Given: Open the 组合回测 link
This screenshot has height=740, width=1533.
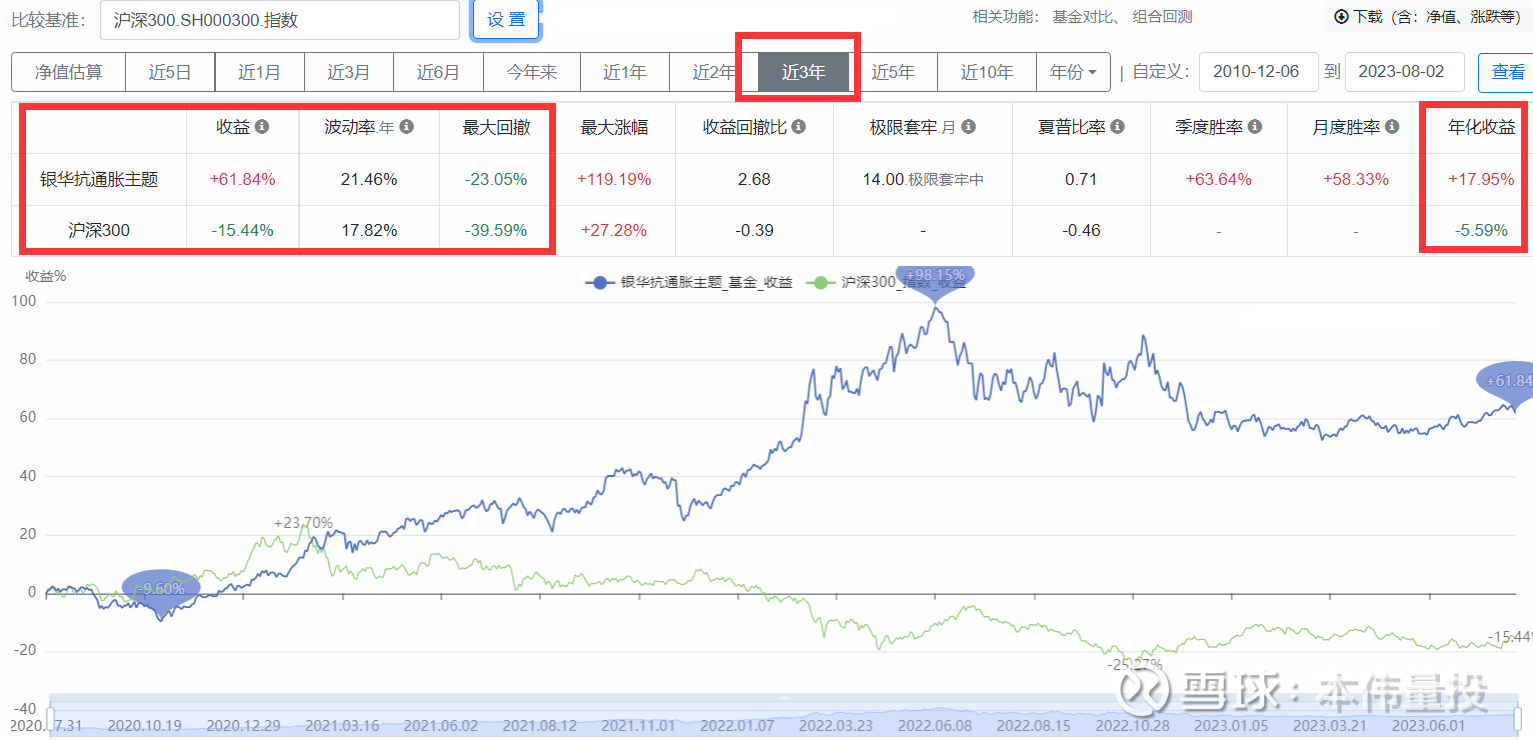Looking at the screenshot, I should pos(1162,17).
